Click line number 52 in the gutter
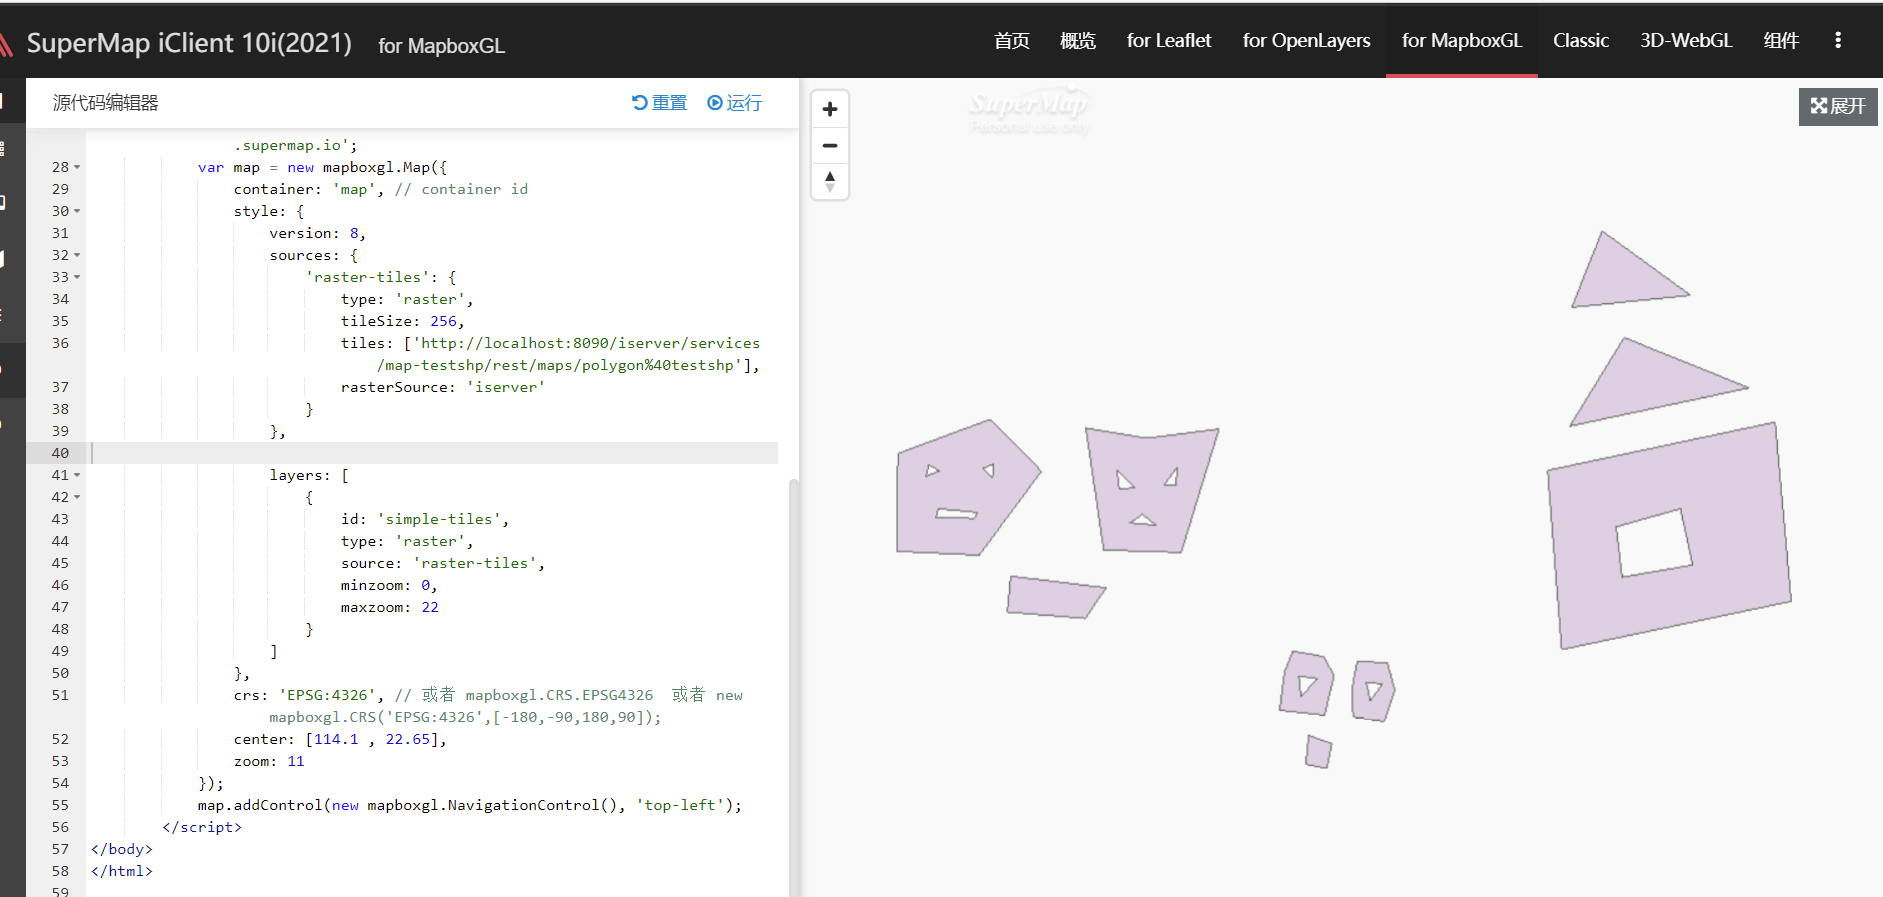The image size is (1883, 897). click(60, 739)
